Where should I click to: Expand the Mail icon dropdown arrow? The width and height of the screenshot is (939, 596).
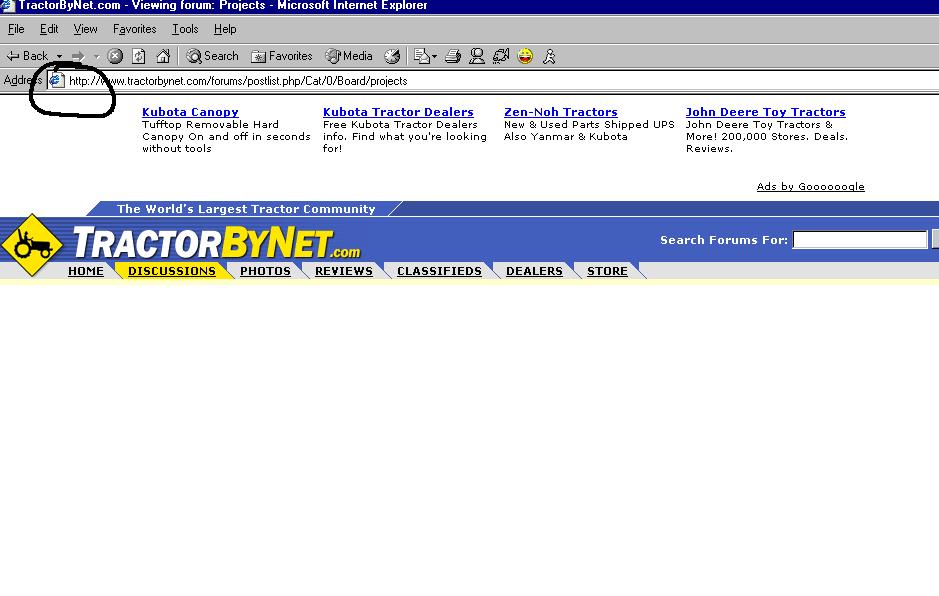pyautogui.click(x=435, y=56)
